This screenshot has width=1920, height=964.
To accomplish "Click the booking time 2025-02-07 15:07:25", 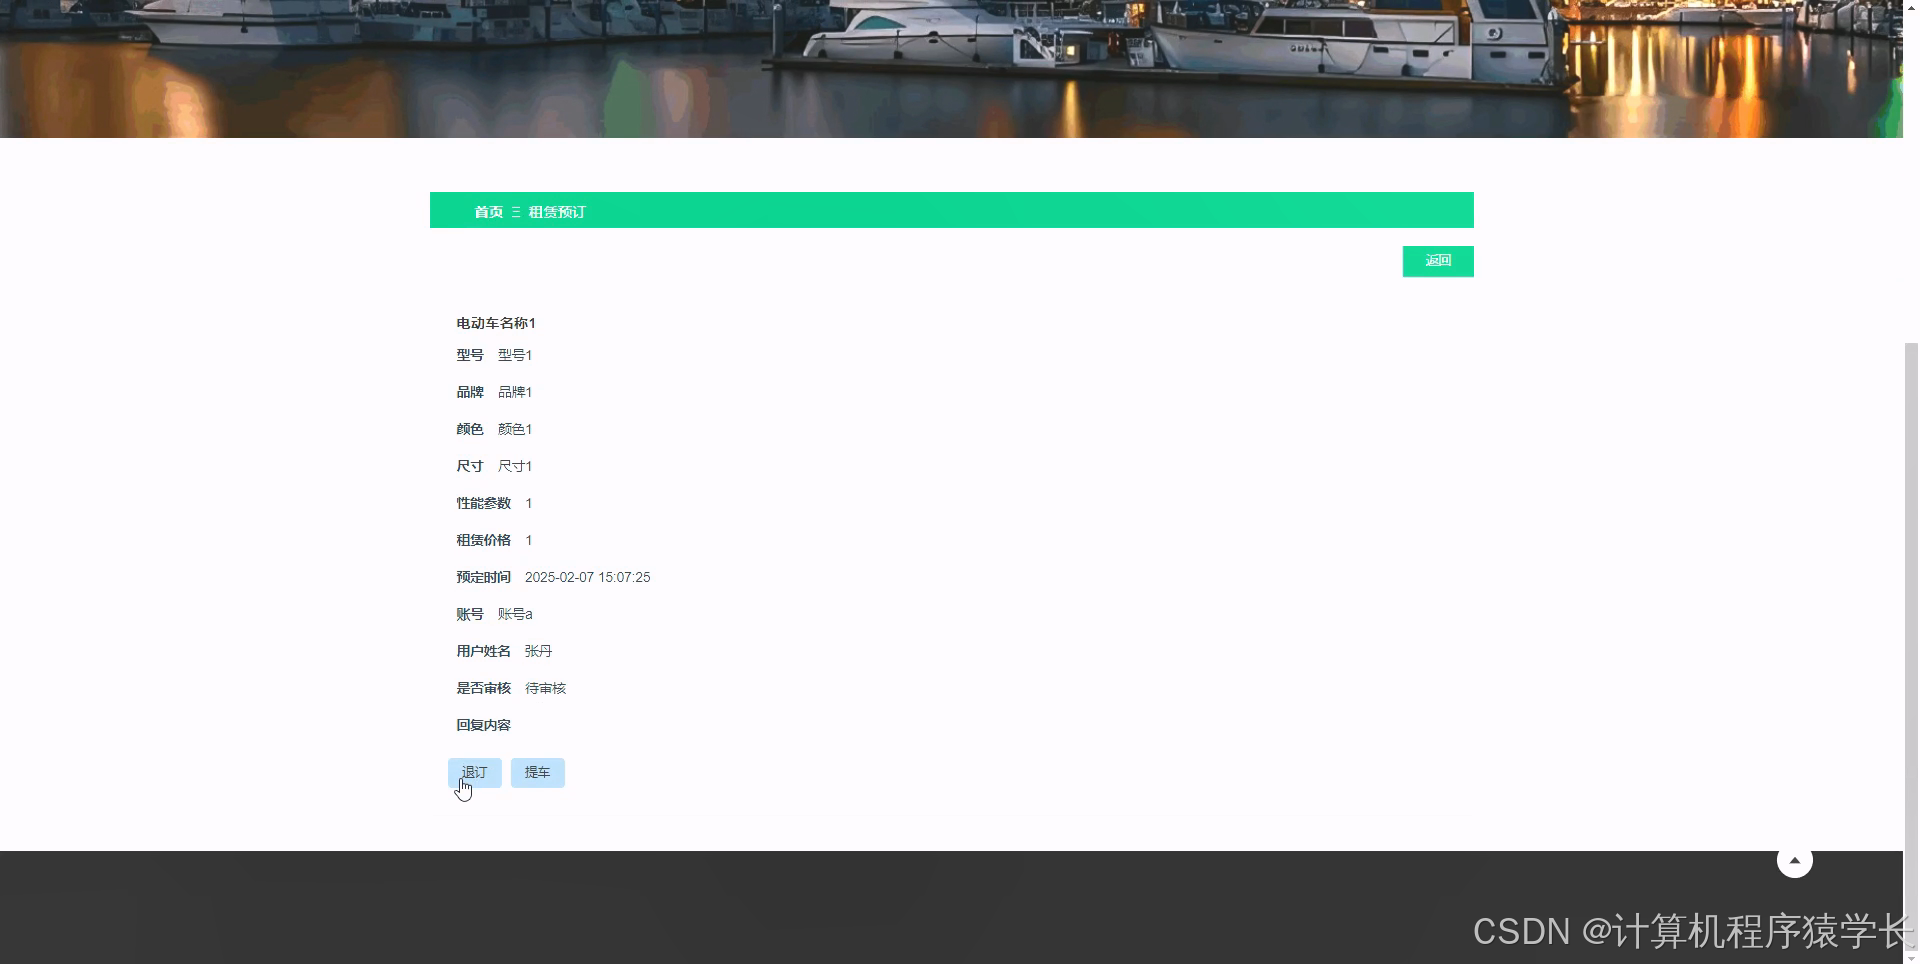I will (588, 577).
